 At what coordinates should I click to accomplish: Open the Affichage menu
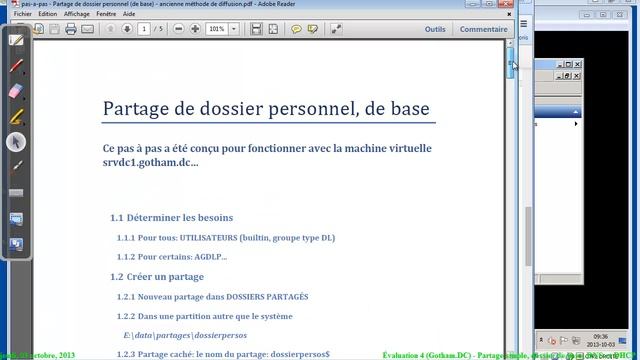76,14
